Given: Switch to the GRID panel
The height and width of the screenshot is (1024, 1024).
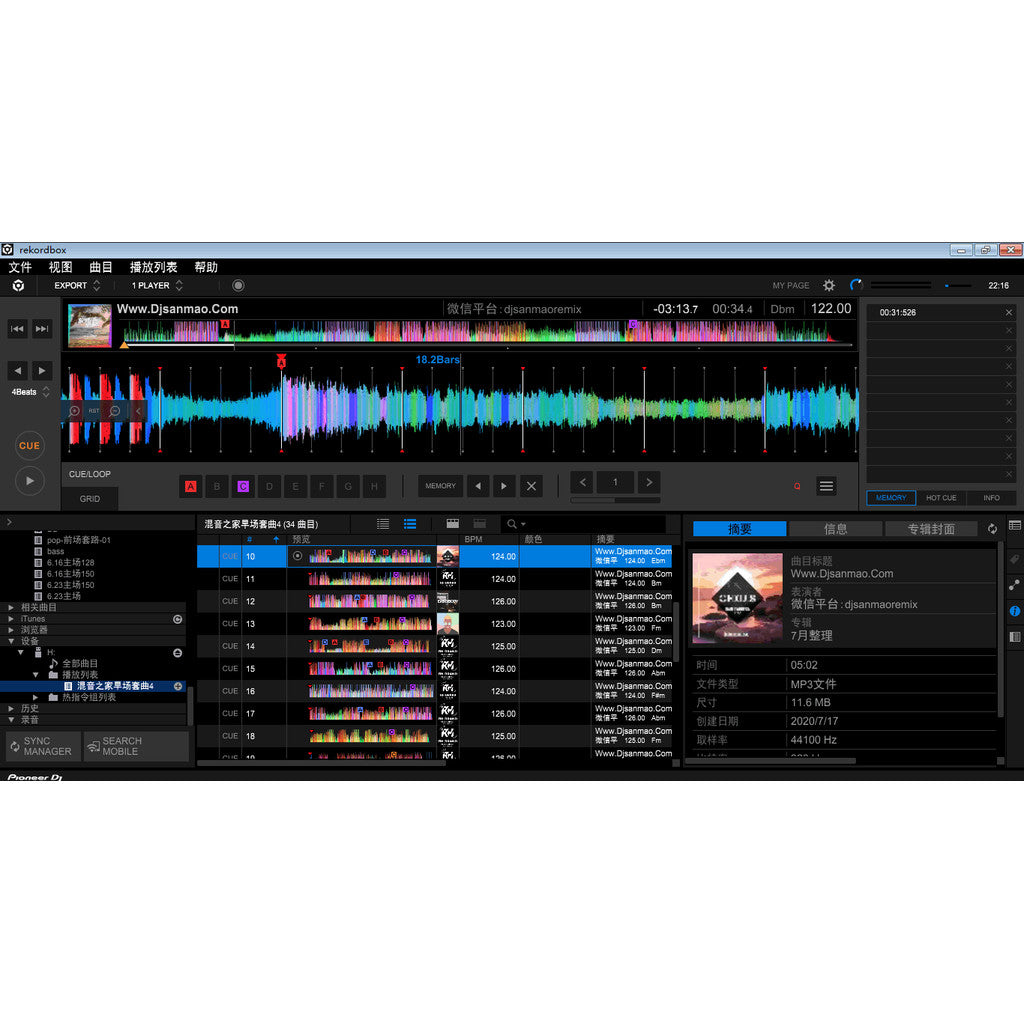Looking at the screenshot, I should pyautogui.click(x=90, y=498).
